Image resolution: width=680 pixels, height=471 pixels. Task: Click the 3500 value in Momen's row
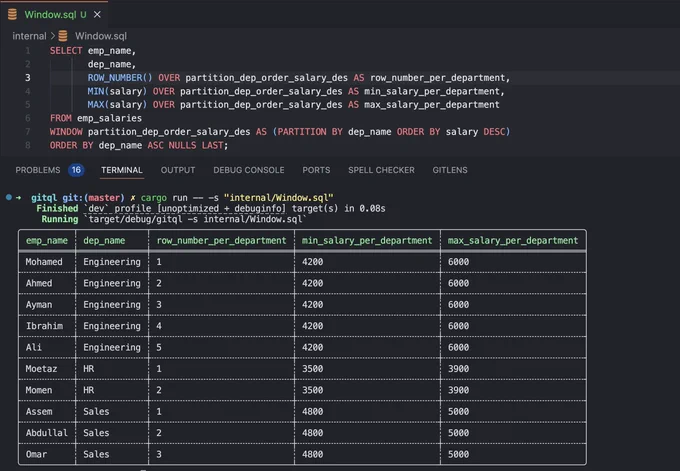[312, 390]
